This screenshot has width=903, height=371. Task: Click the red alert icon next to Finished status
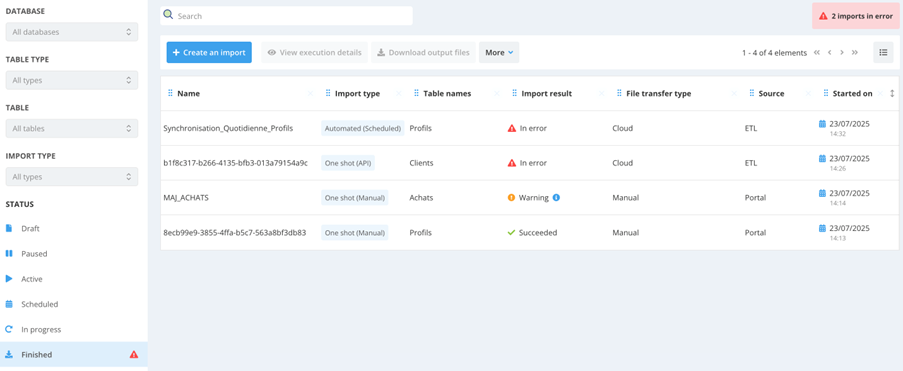click(x=134, y=354)
